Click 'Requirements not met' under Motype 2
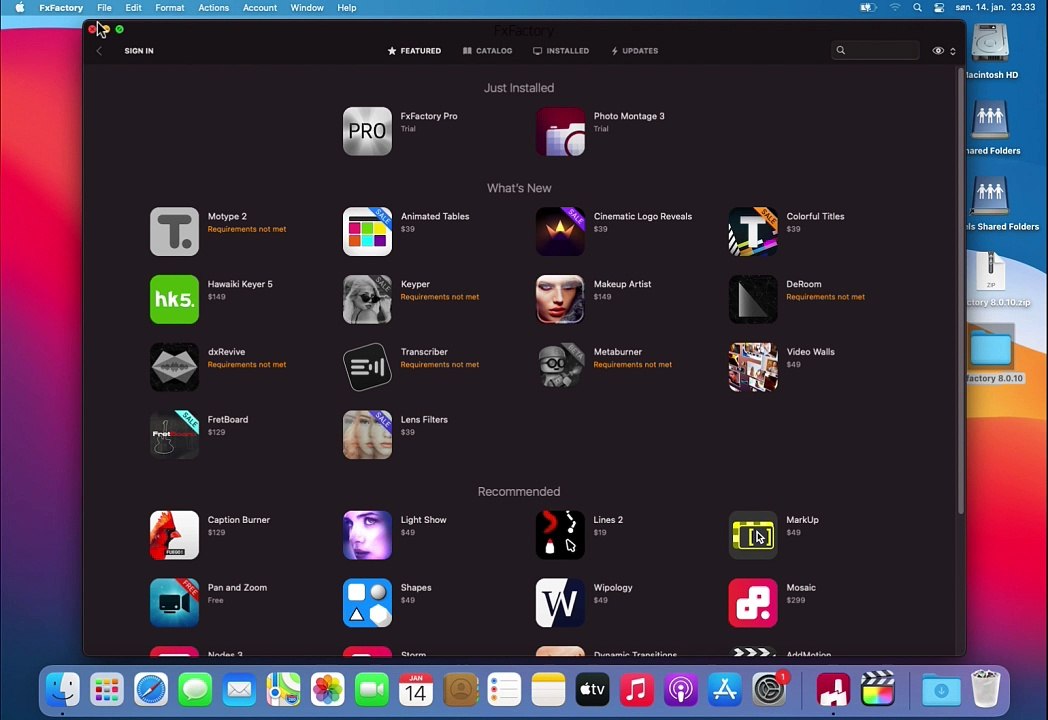The width and height of the screenshot is (1048, 720). [247, 229]
